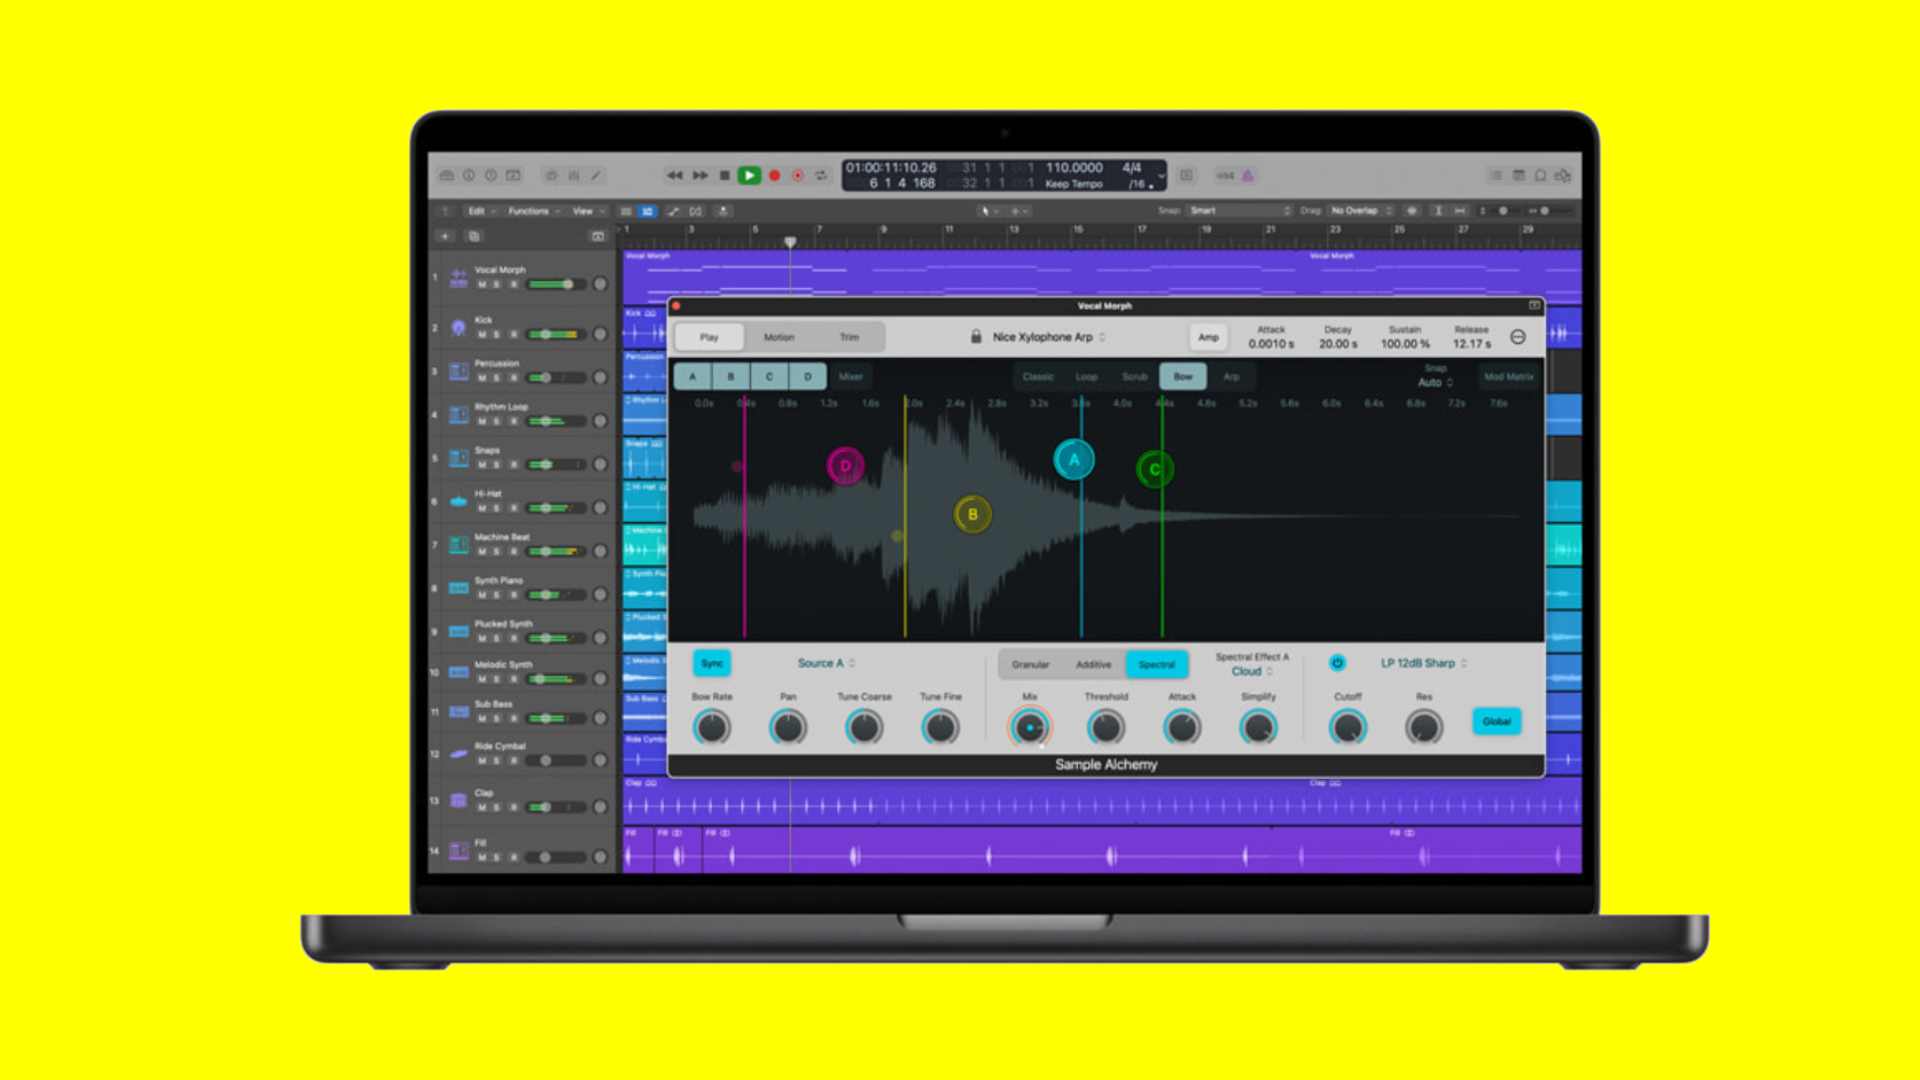Click the purple tuner icon
1920x1080 pixels.
coord(1248,176)
